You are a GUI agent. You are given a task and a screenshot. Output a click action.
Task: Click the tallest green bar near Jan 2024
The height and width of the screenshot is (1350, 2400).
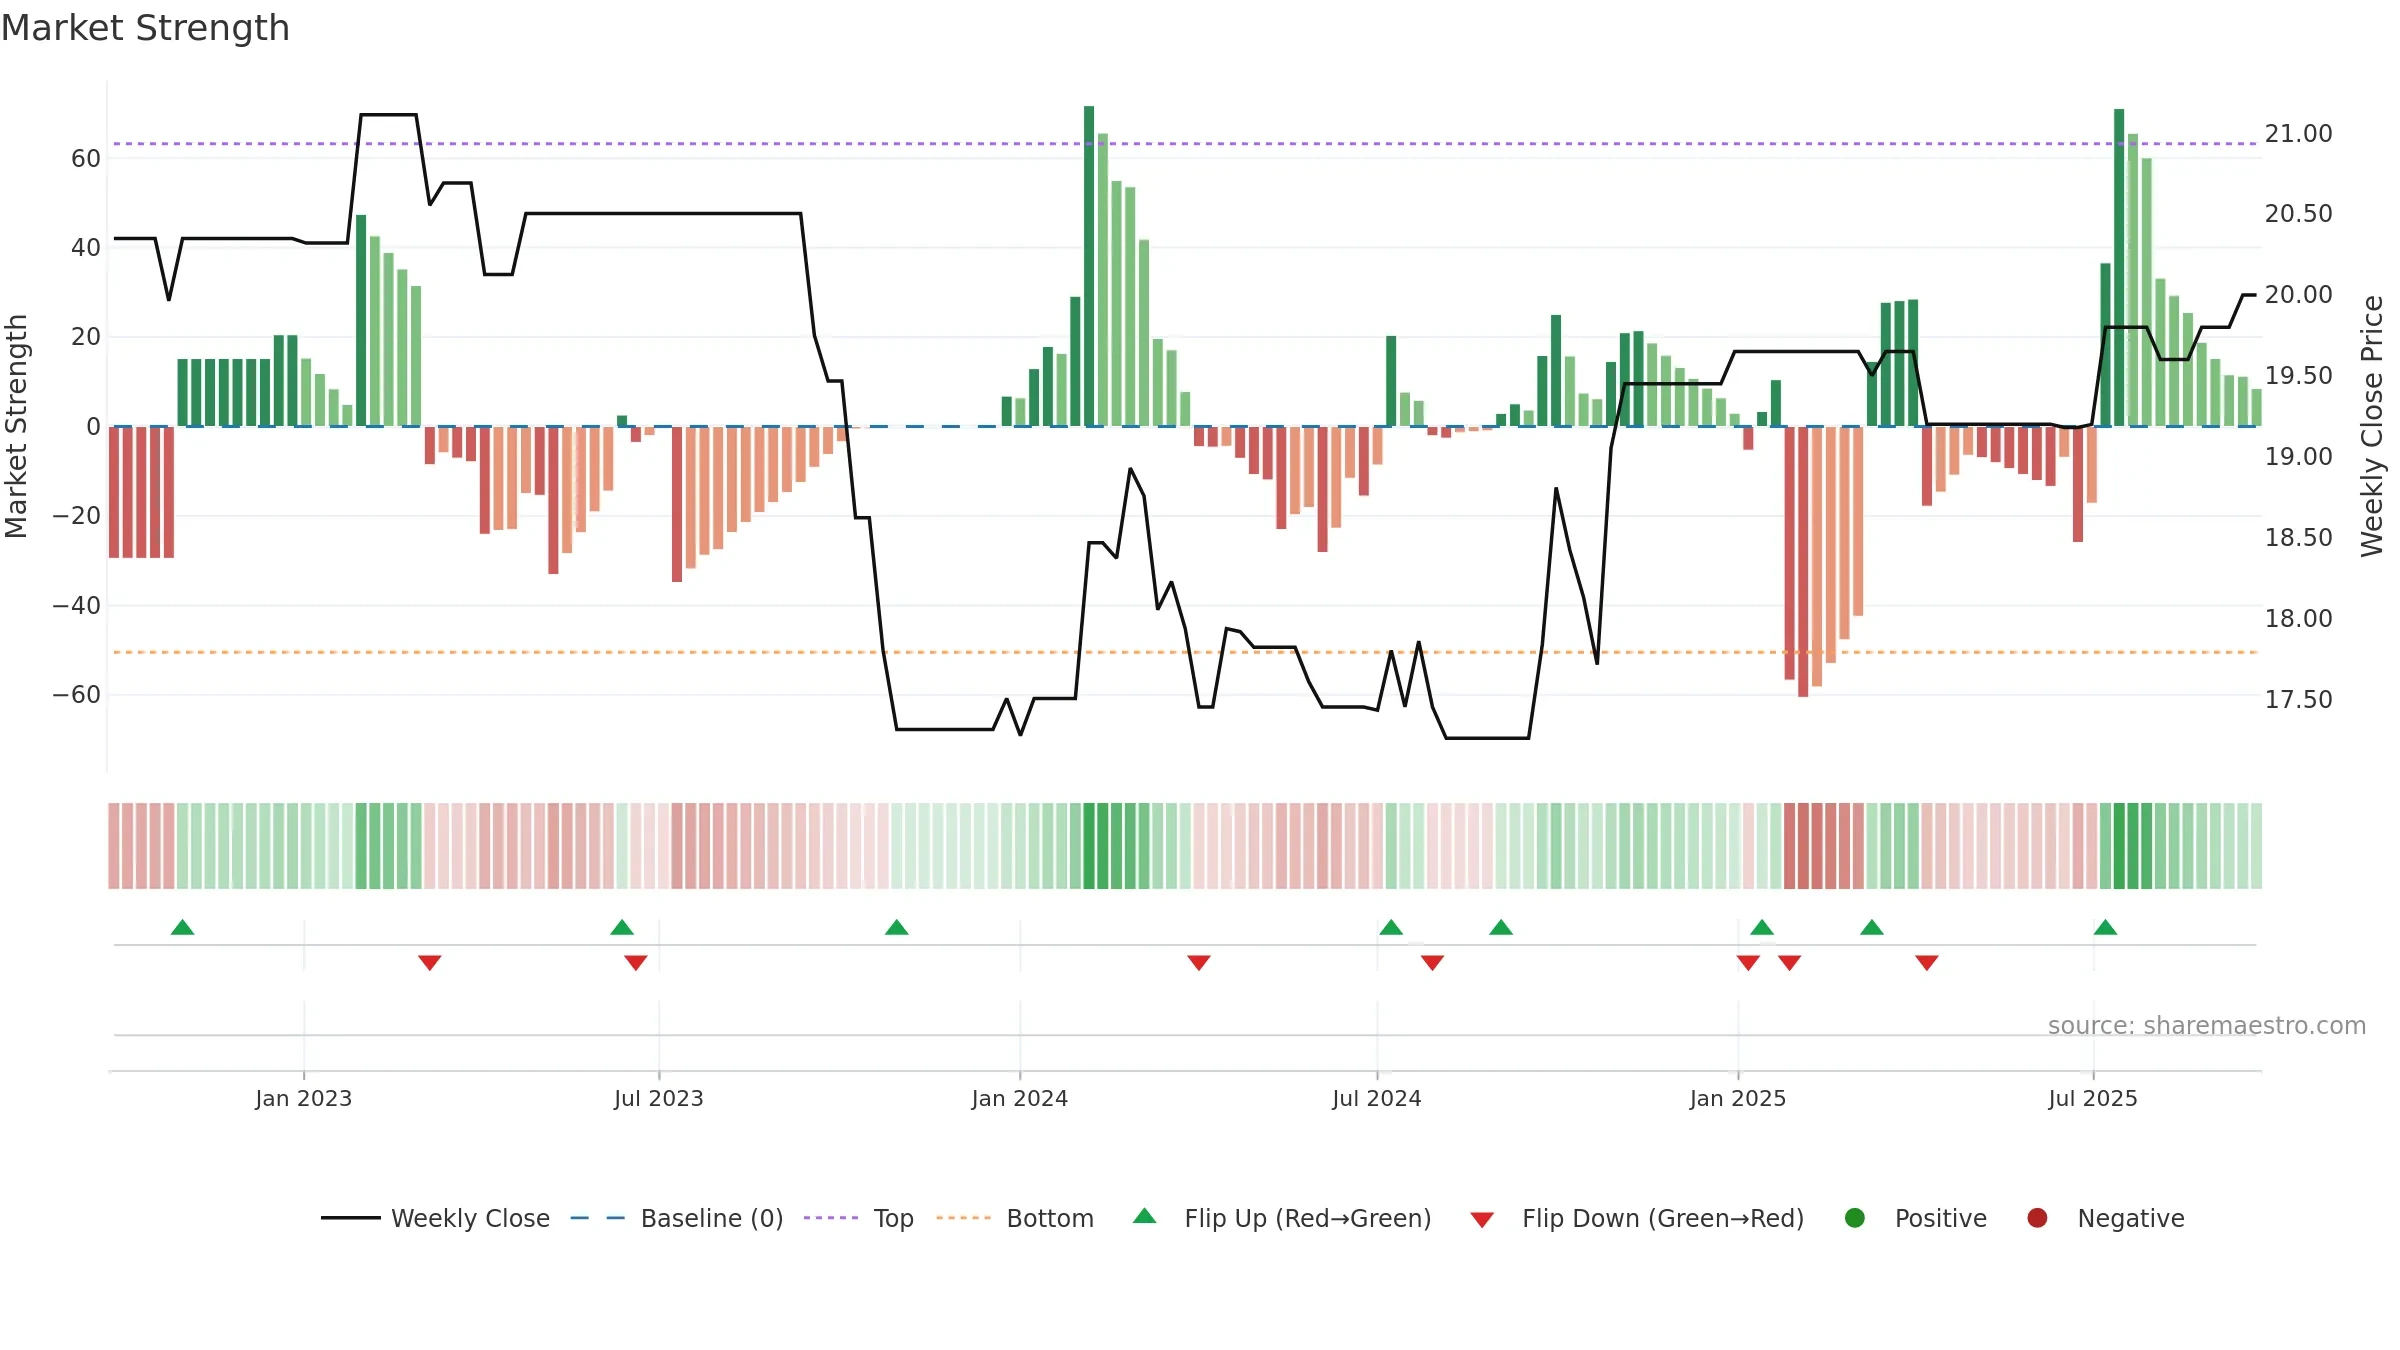(1089, 266)
